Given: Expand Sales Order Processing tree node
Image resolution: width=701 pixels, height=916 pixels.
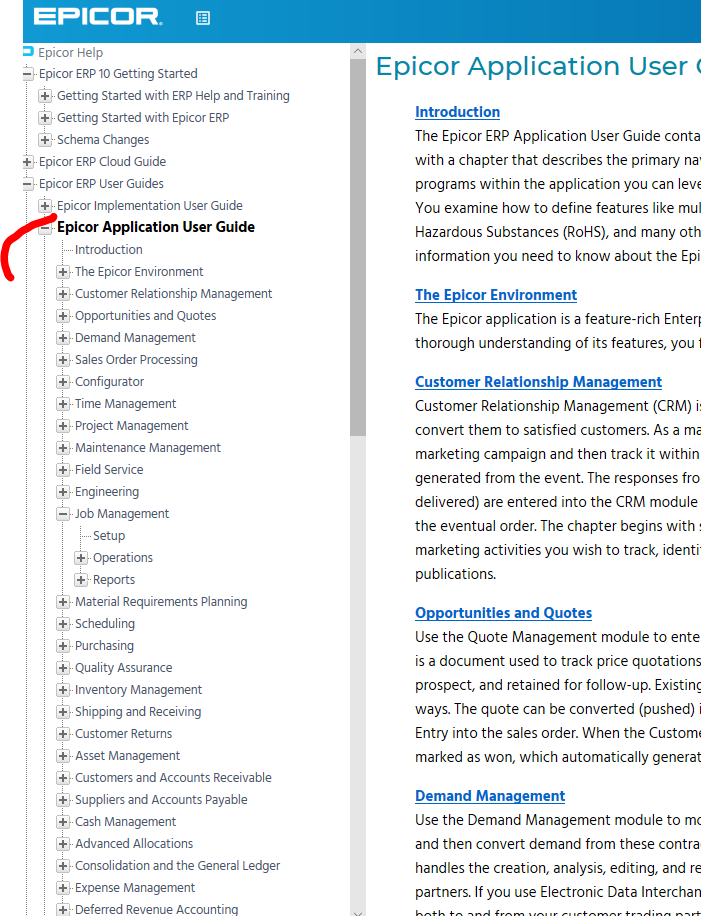Looking at the screenshot, I should (x=63, y=360).
